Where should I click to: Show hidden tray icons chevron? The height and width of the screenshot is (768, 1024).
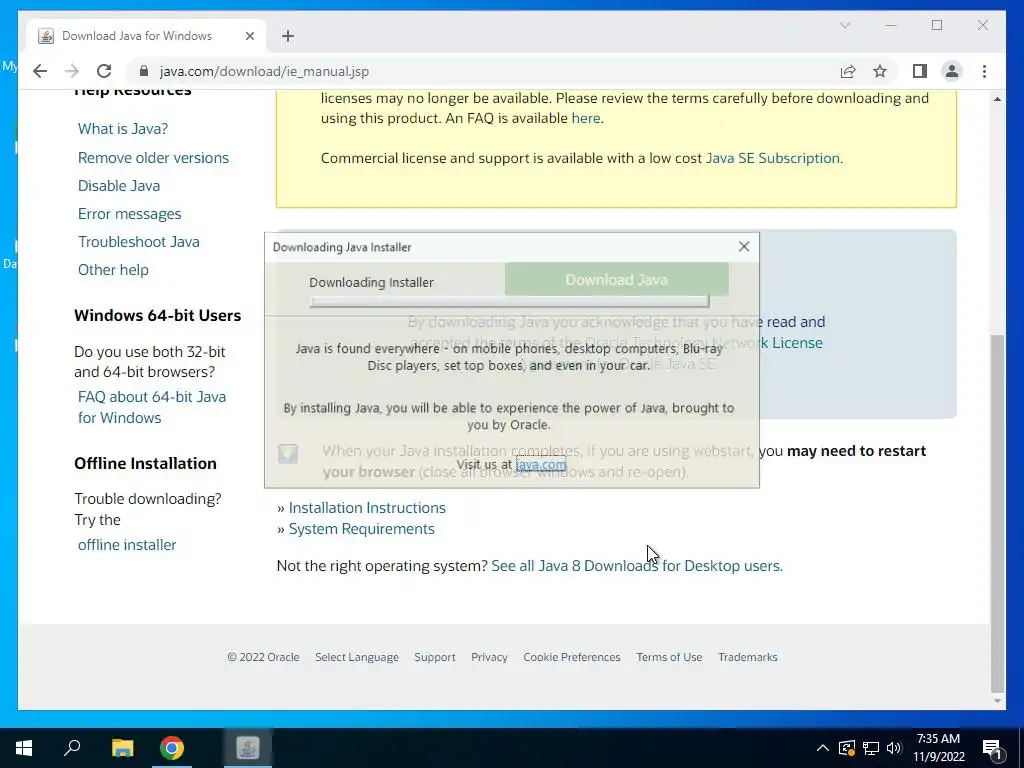pyautogui.click(x=823, y=748)
